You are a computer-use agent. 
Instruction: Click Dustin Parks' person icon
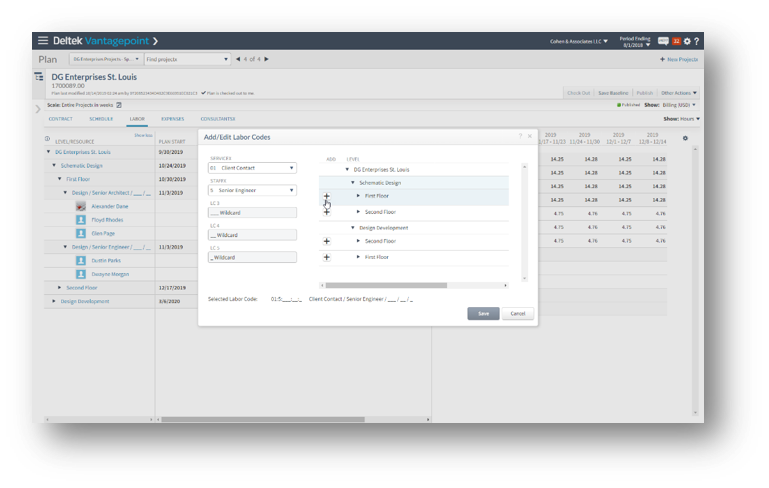(x=81, y=260)
